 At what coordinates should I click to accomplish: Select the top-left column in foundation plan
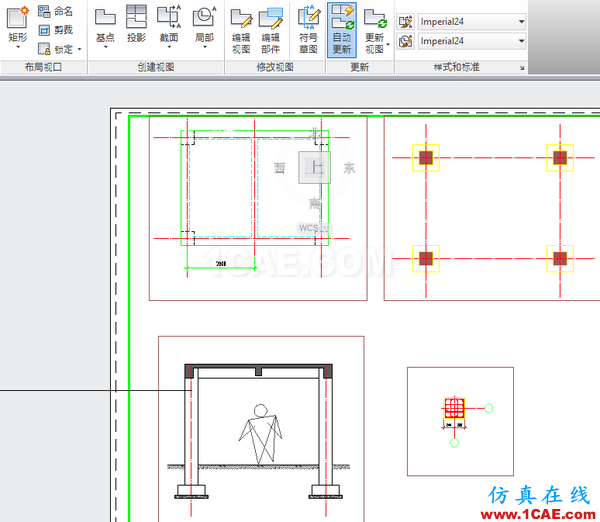426,158
